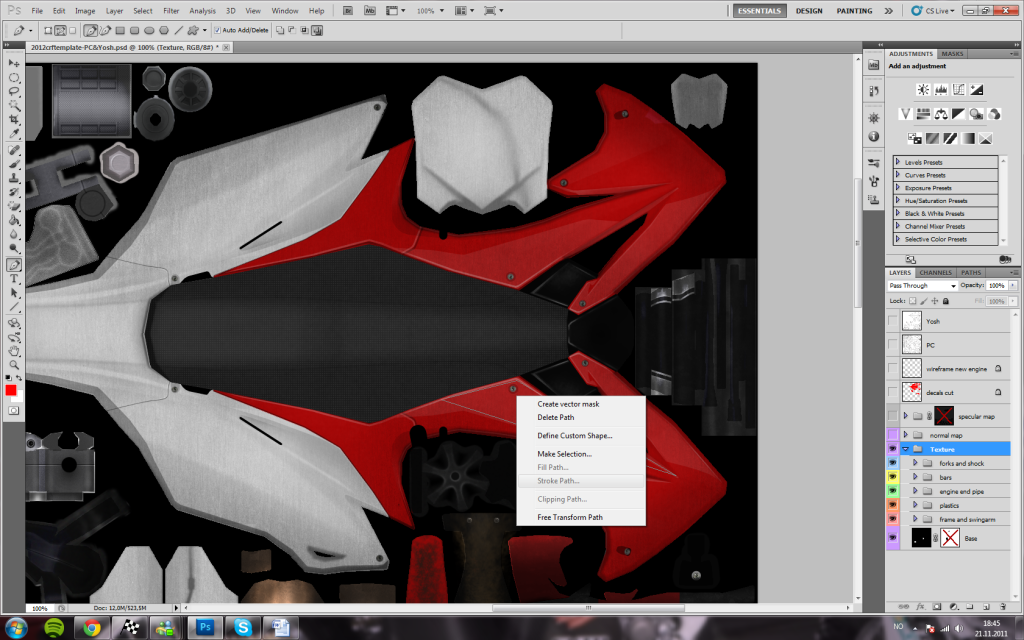Select the Crop tool
Viewport: 1024px width, 640px height.
click(14, 120)
